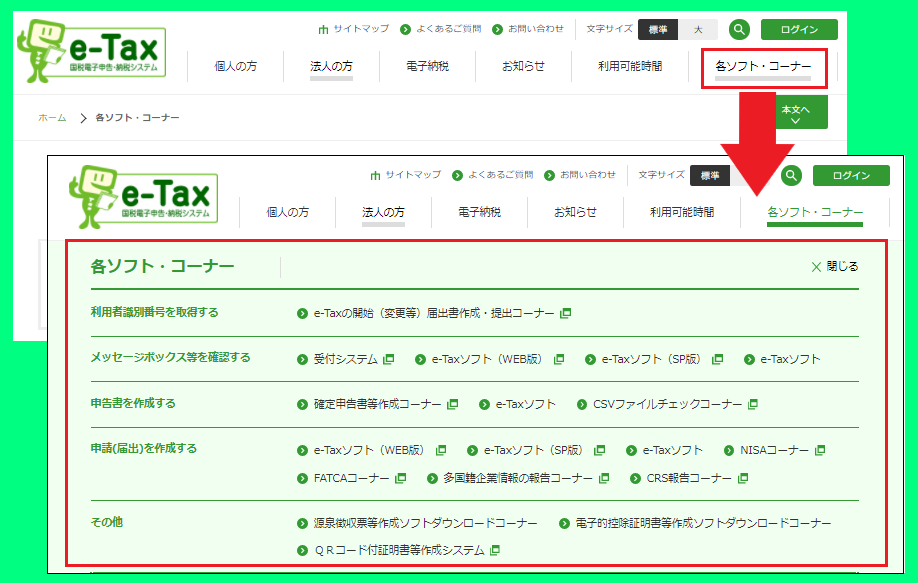Open e-Taxソフト（WEB版） in メッセージボックス等を確認する row

tap(489, 359)
